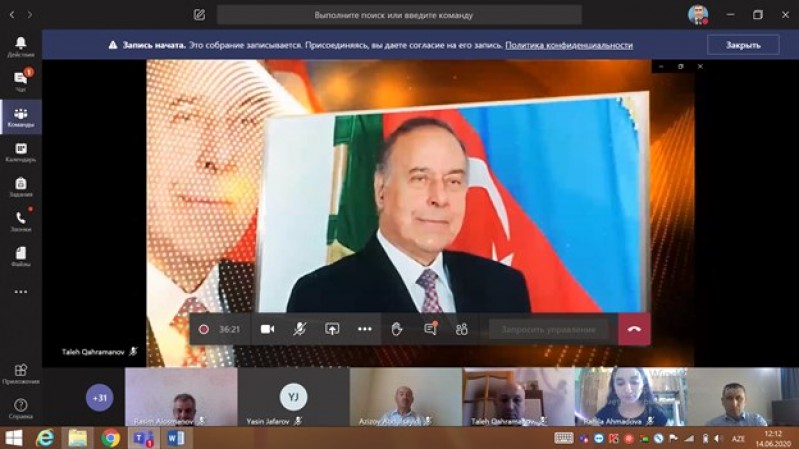Open the Files (Файлы) section in sidebar
This screenshot has width=799, height=449.
click(x=20, y=255)
